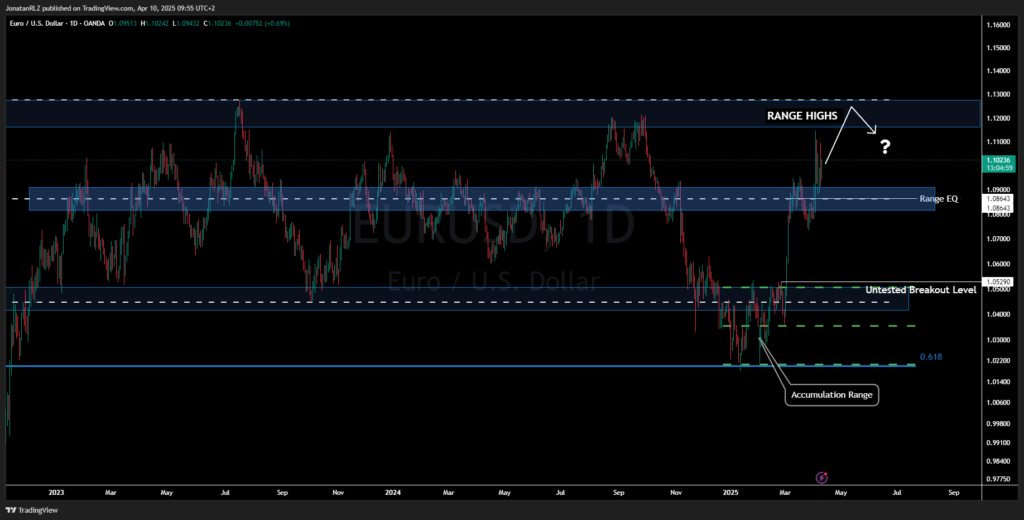Select the white projection arrow near Range Highs
The image size is (1024, 520).
[x=850, y=131]
